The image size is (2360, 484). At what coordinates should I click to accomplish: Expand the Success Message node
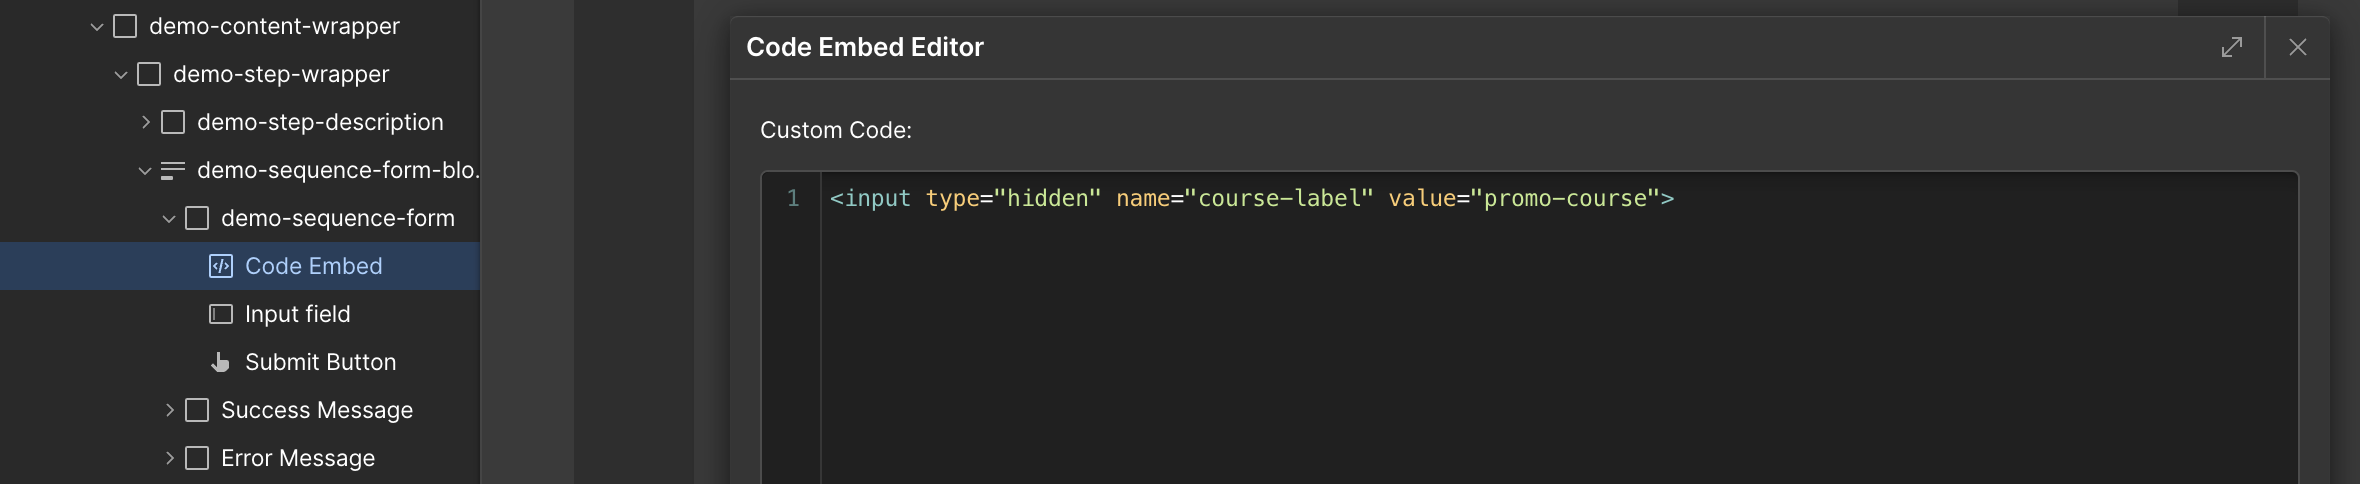(169, 410)
